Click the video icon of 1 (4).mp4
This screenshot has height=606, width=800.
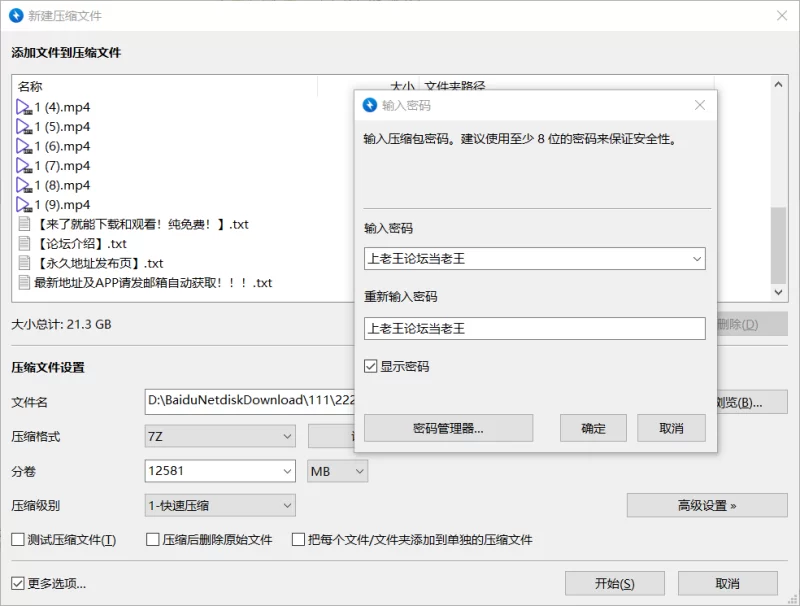pos(24,107)
